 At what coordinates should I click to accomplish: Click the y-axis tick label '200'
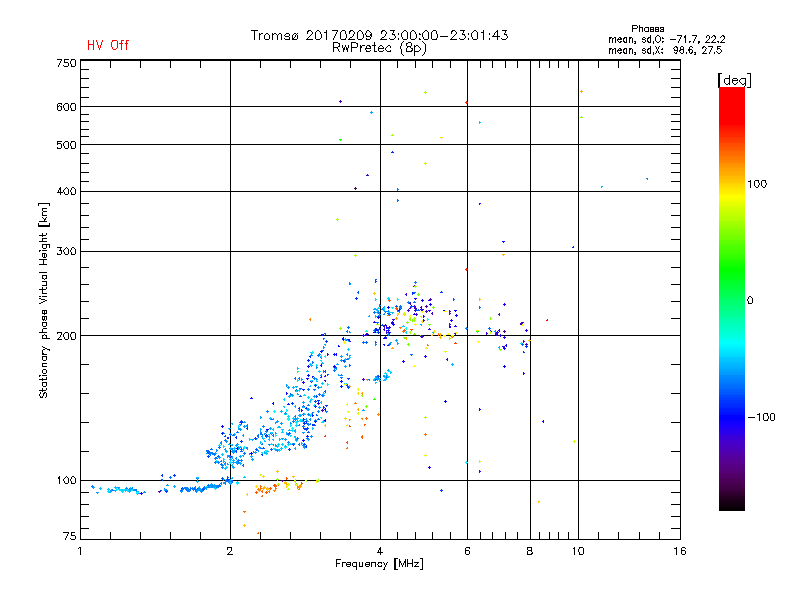coord(66,336)
